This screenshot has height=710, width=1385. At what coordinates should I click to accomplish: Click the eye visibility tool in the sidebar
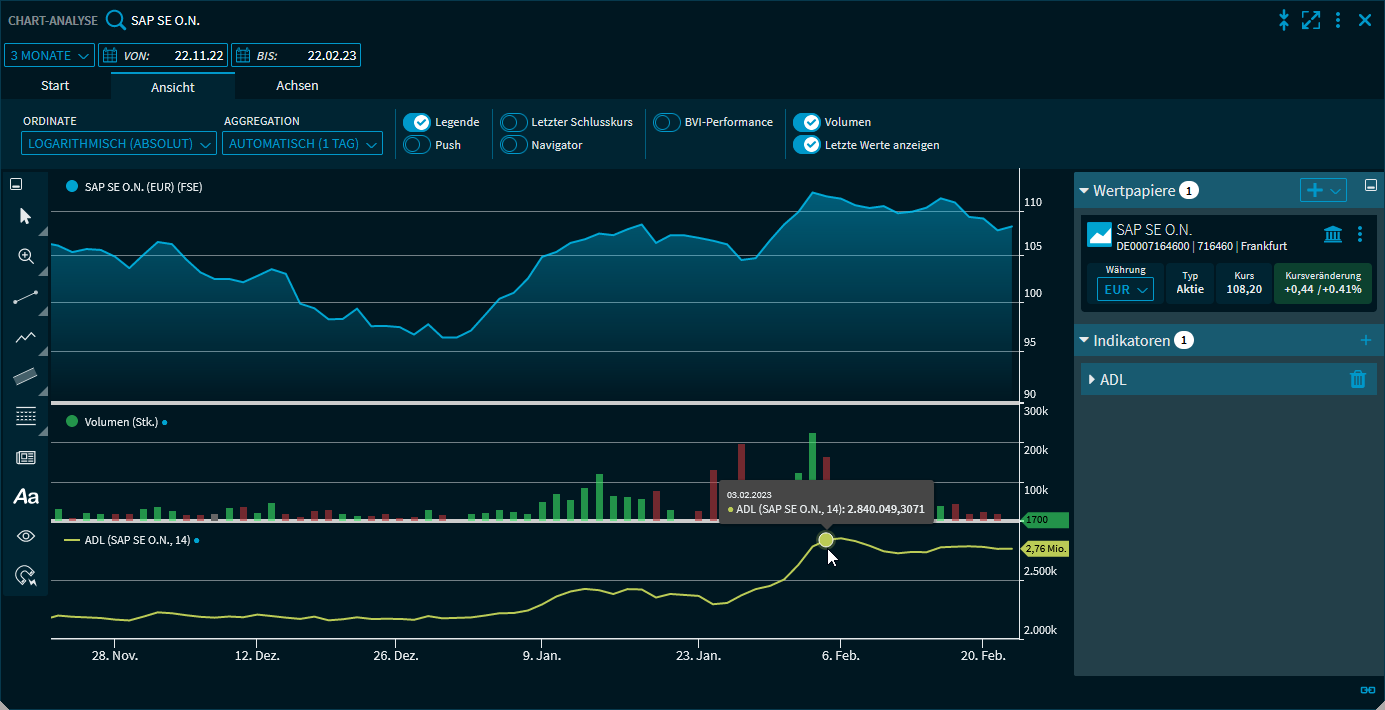pyautogui.click(x=26, y=536)
